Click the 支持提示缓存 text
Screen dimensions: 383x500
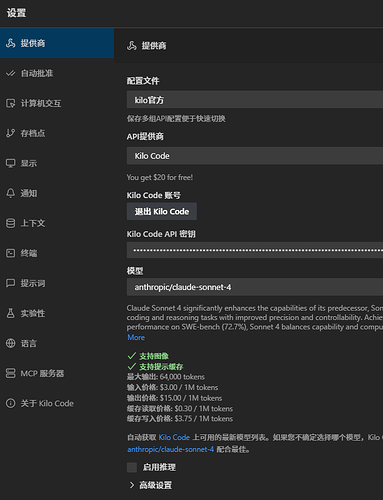point(161,367)
